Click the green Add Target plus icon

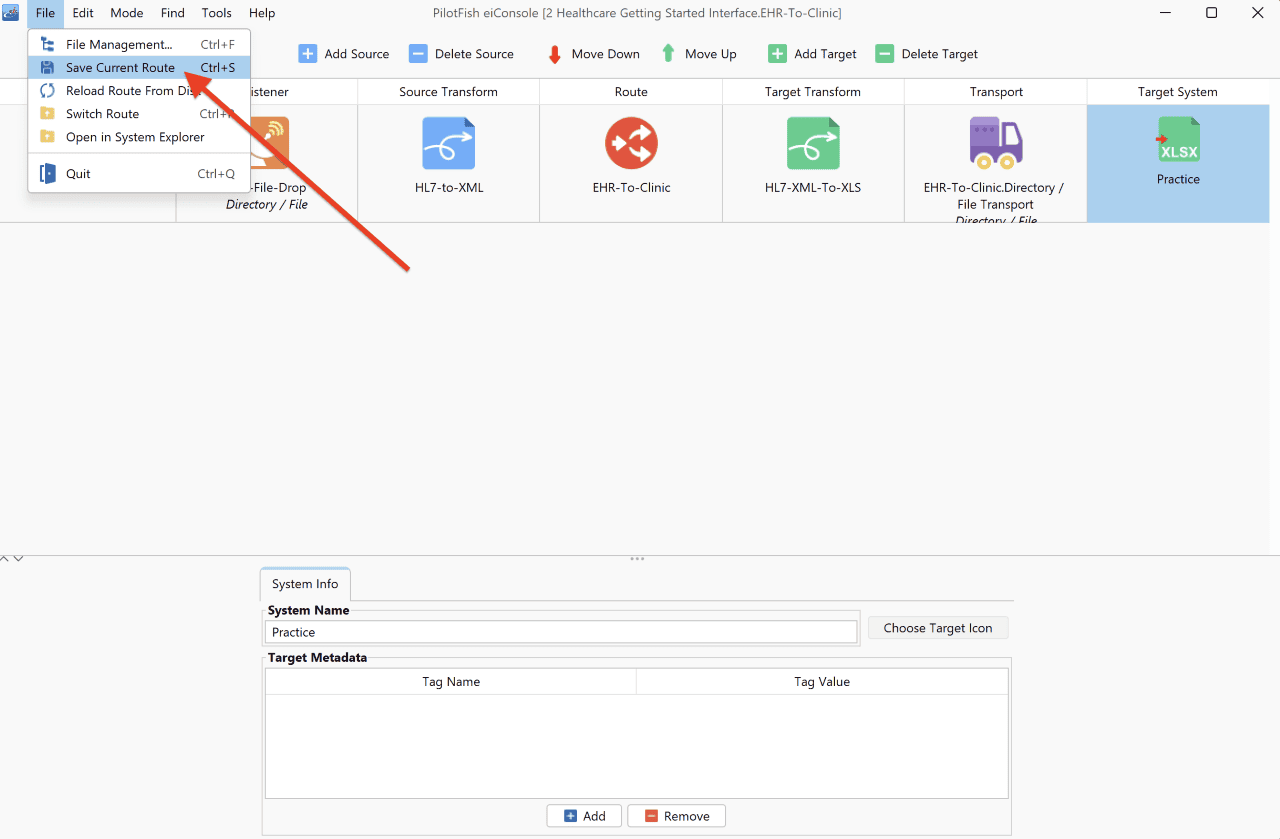coord(777,54)
